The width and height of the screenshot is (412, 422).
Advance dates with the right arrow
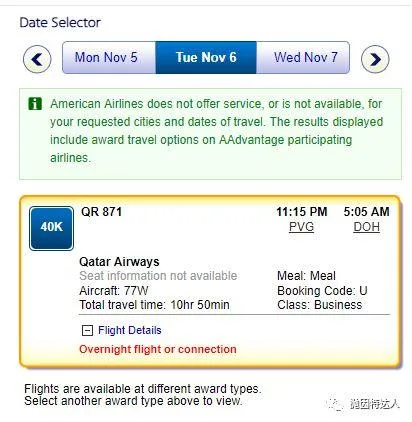(375, 59)
